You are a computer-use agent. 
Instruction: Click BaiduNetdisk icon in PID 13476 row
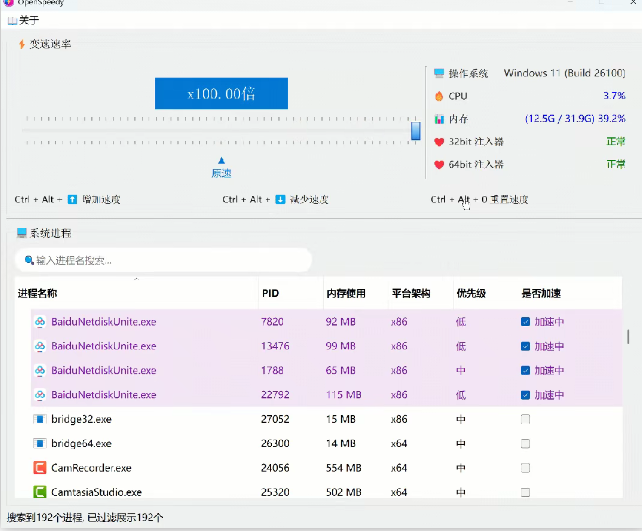(40, 346)
